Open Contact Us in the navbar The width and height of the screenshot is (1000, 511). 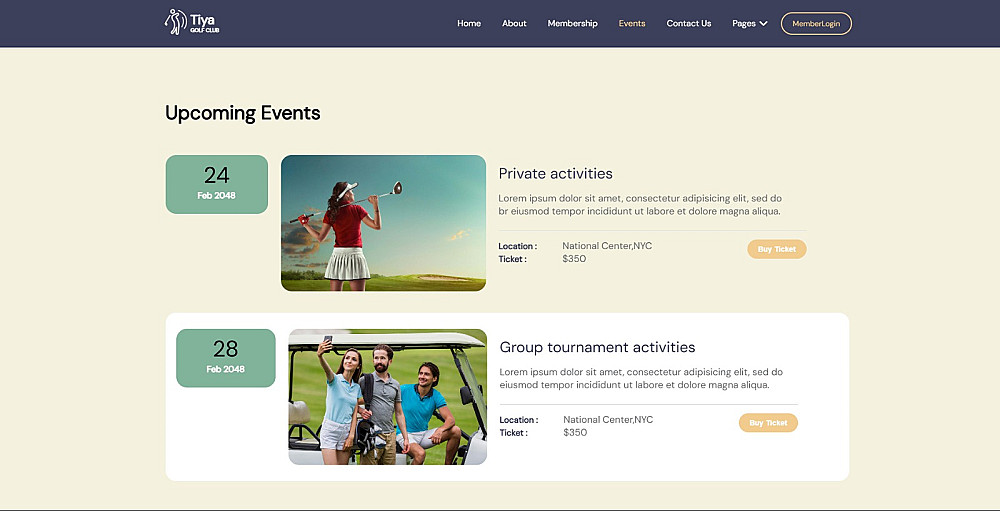pyautogui.click(x=689, y=24)
